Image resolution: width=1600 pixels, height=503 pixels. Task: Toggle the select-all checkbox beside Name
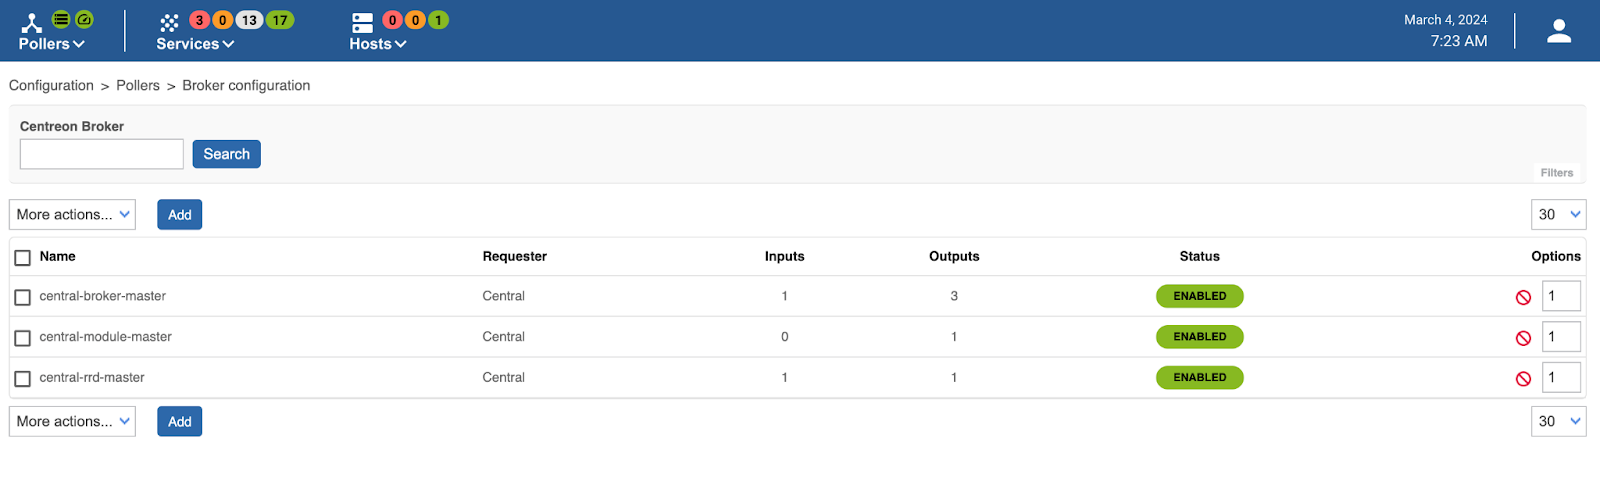pos(23,258)
